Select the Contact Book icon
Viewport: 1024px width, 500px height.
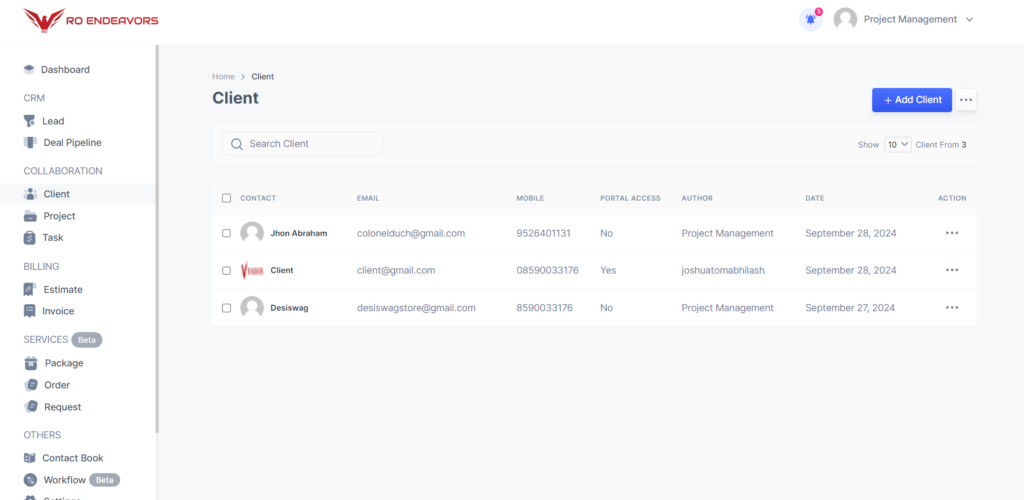(x=30, y=458)
